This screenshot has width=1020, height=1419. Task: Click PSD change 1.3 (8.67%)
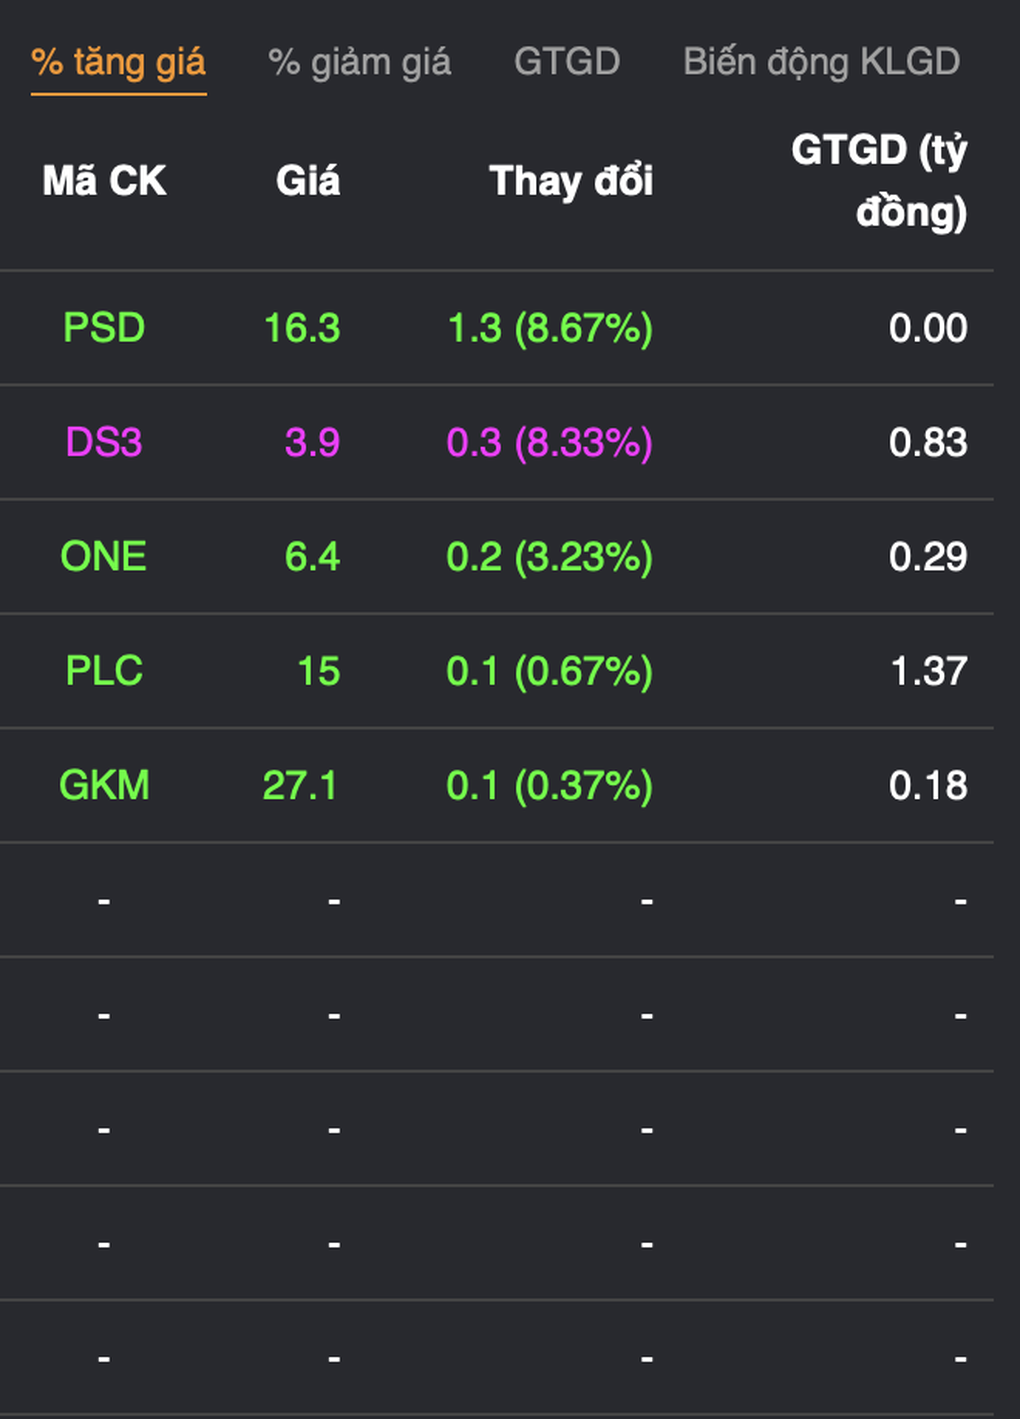[549, 328]
